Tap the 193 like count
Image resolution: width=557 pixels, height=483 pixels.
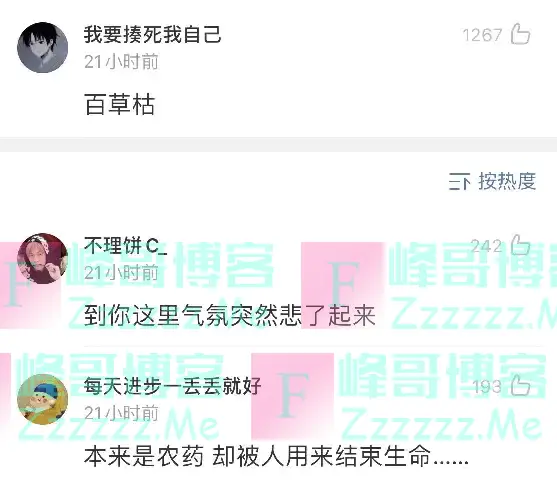pos(487,387)
